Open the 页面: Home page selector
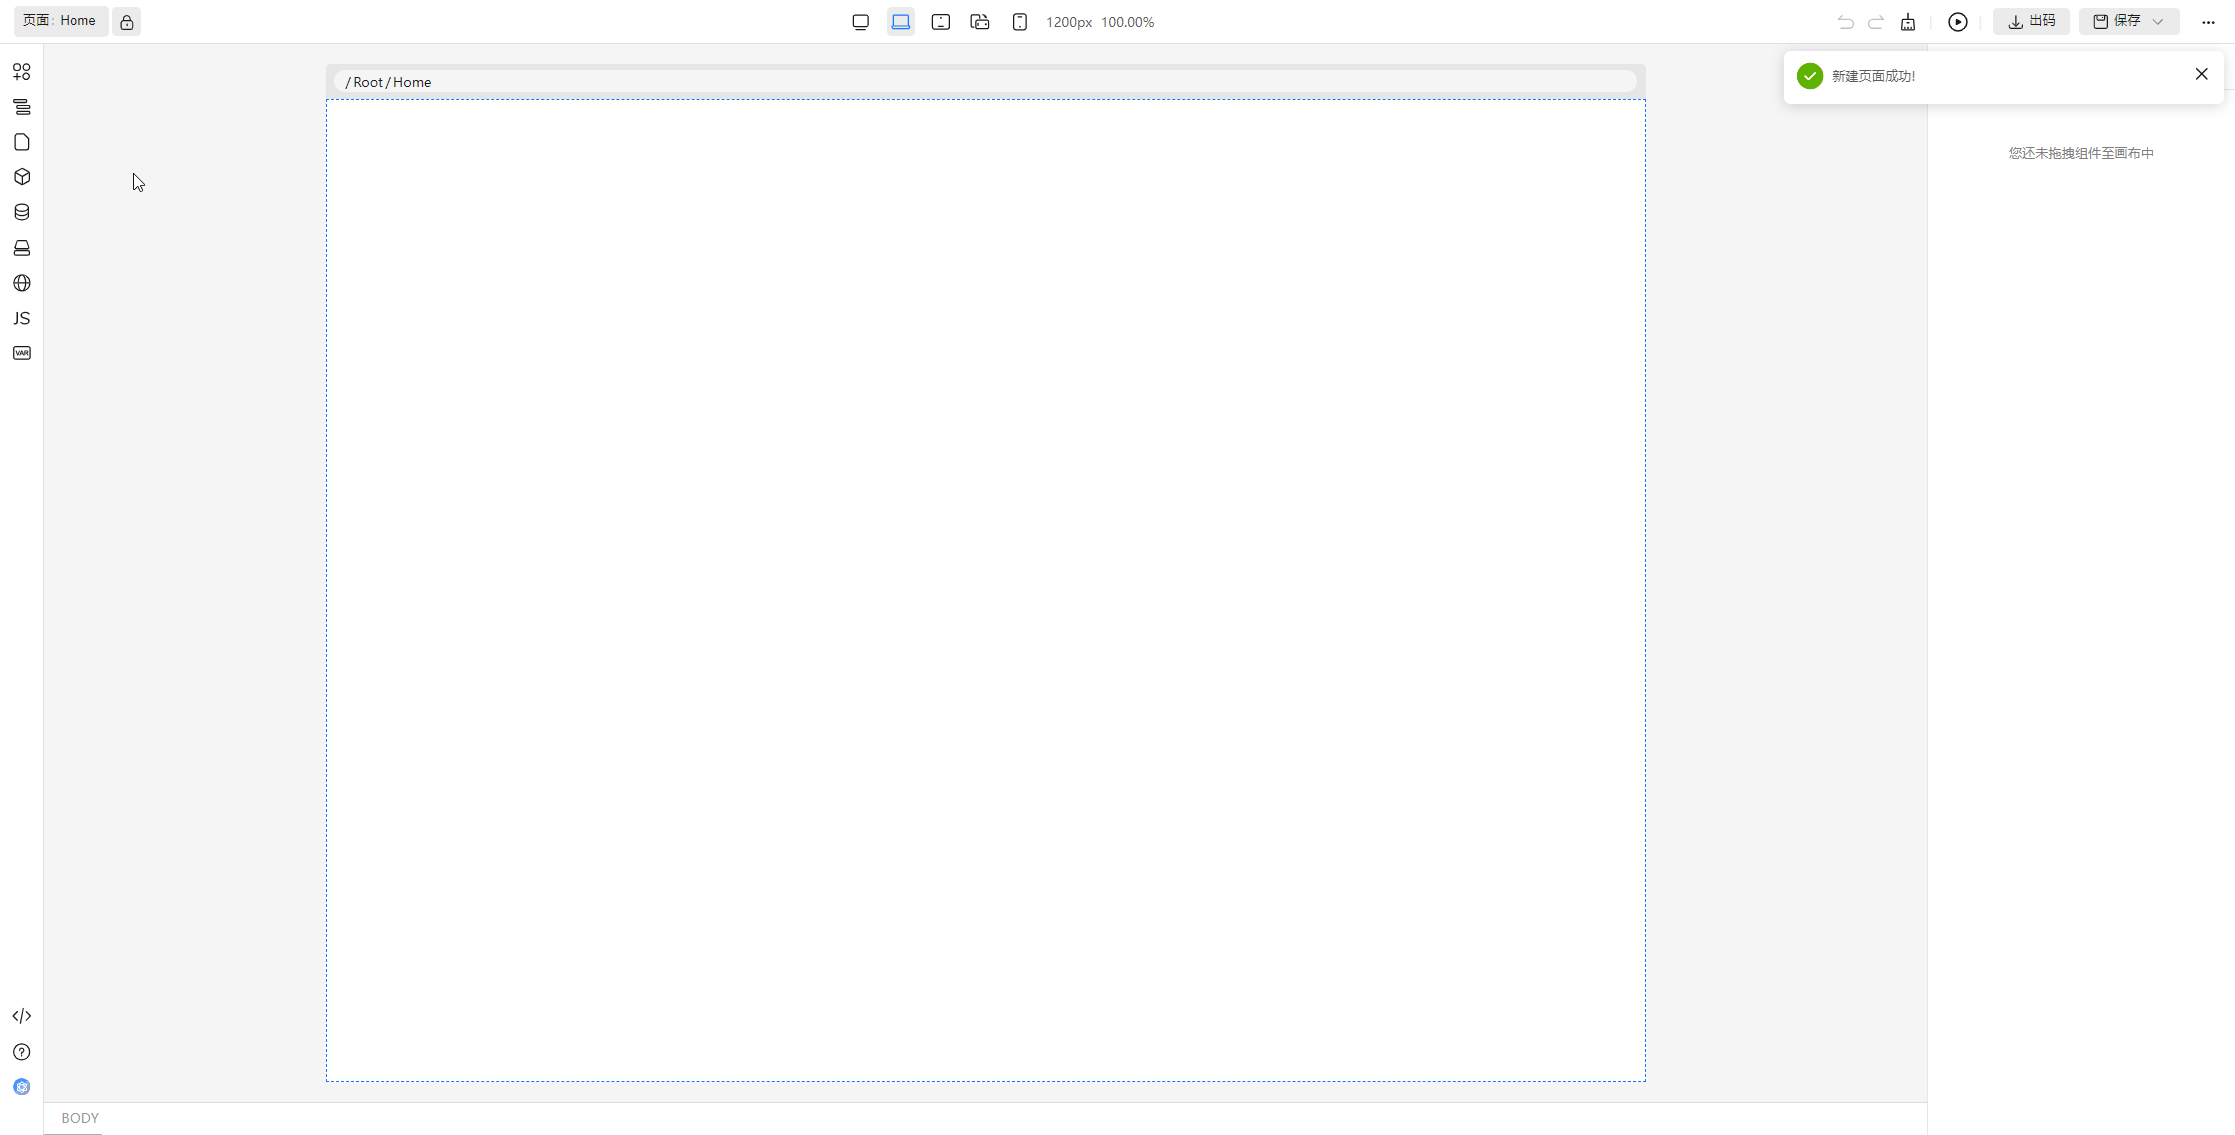This screenshot has height=1135, width=2235. click(60, 21)
